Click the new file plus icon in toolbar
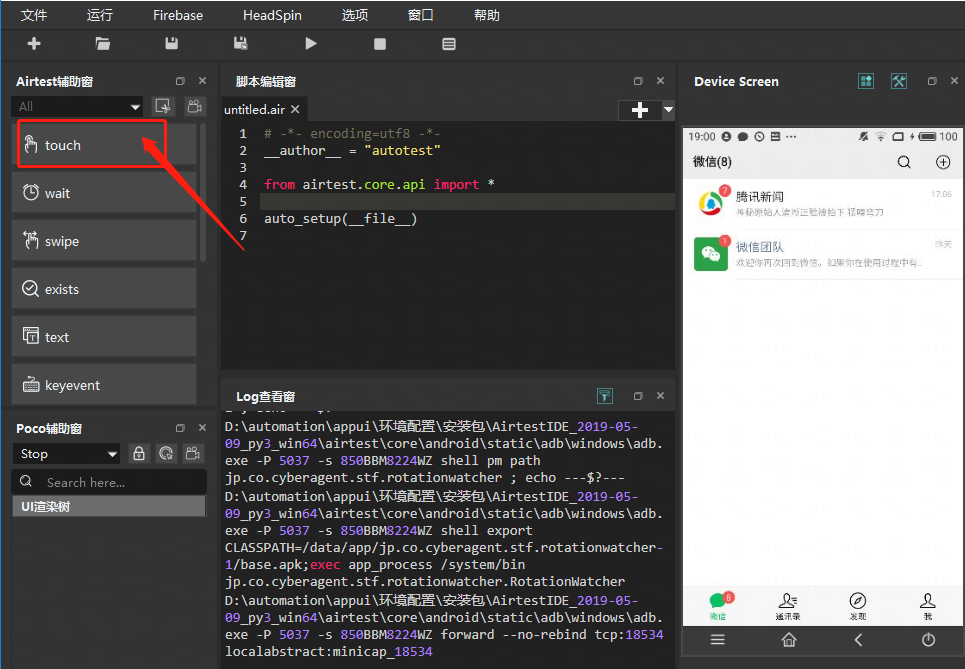Image resolution: width=965 pixels, height=669 pixels. 34,44
